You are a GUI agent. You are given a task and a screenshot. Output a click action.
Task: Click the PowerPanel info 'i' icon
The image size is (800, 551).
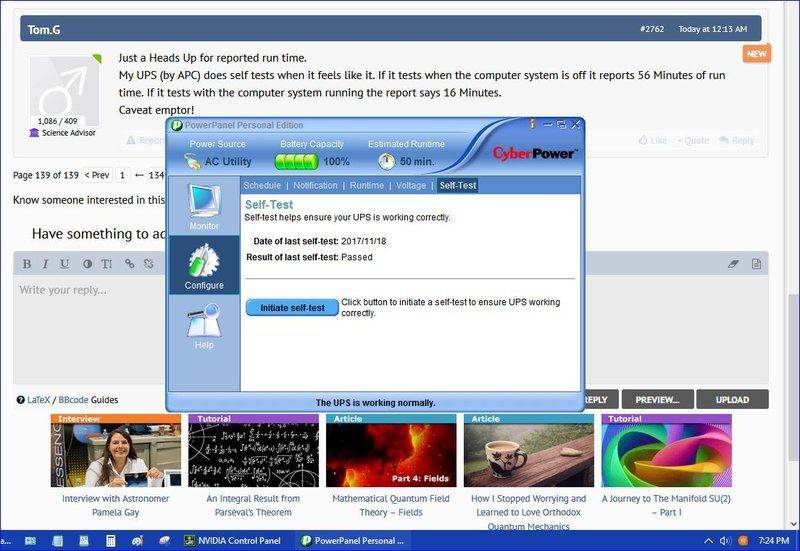tap(532, 124)
